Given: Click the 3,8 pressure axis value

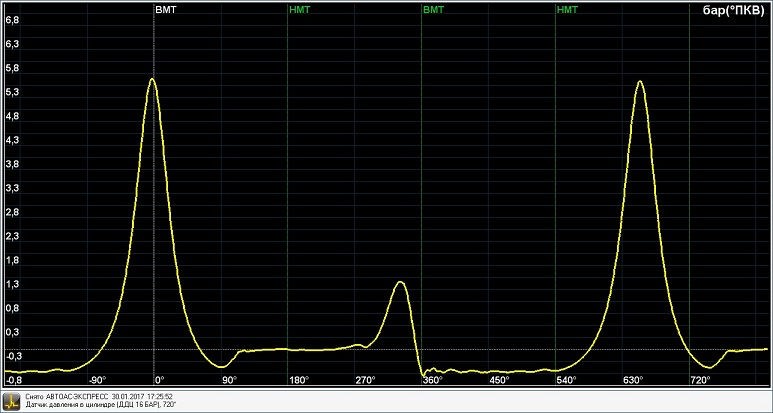Looking at the screenshot, I should pos(12,165).
